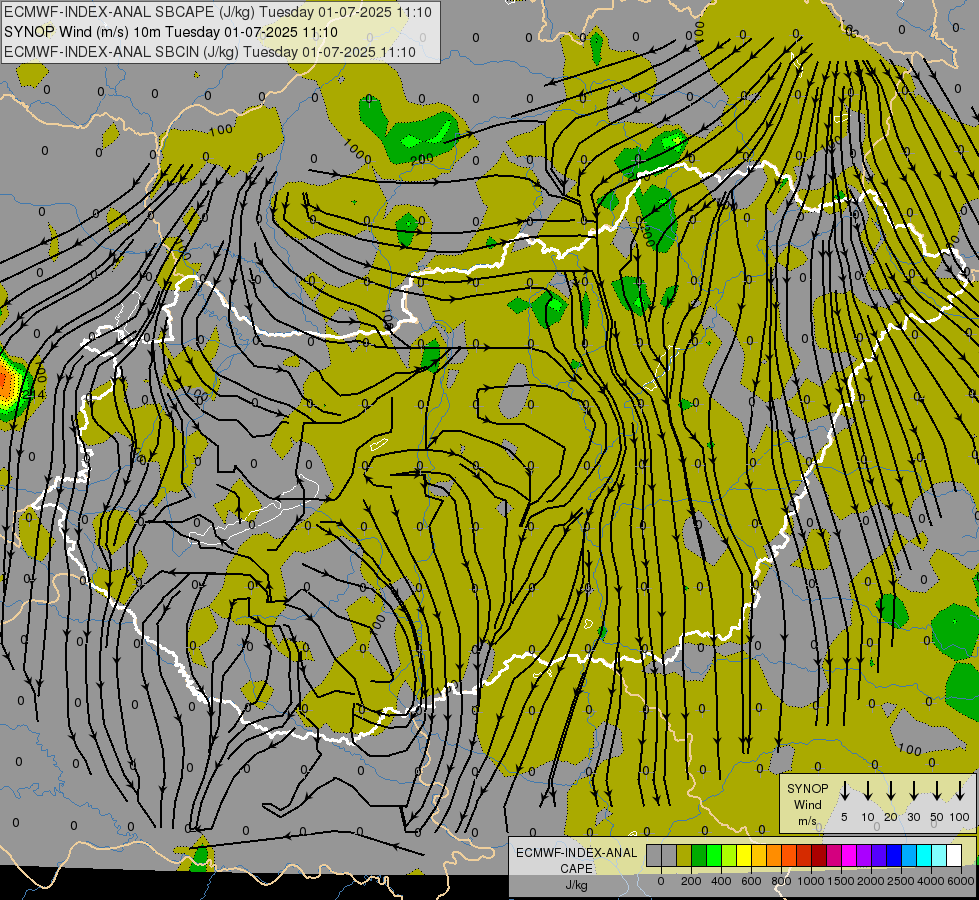Click the SBCAPE title line at top

click(218, 12)
